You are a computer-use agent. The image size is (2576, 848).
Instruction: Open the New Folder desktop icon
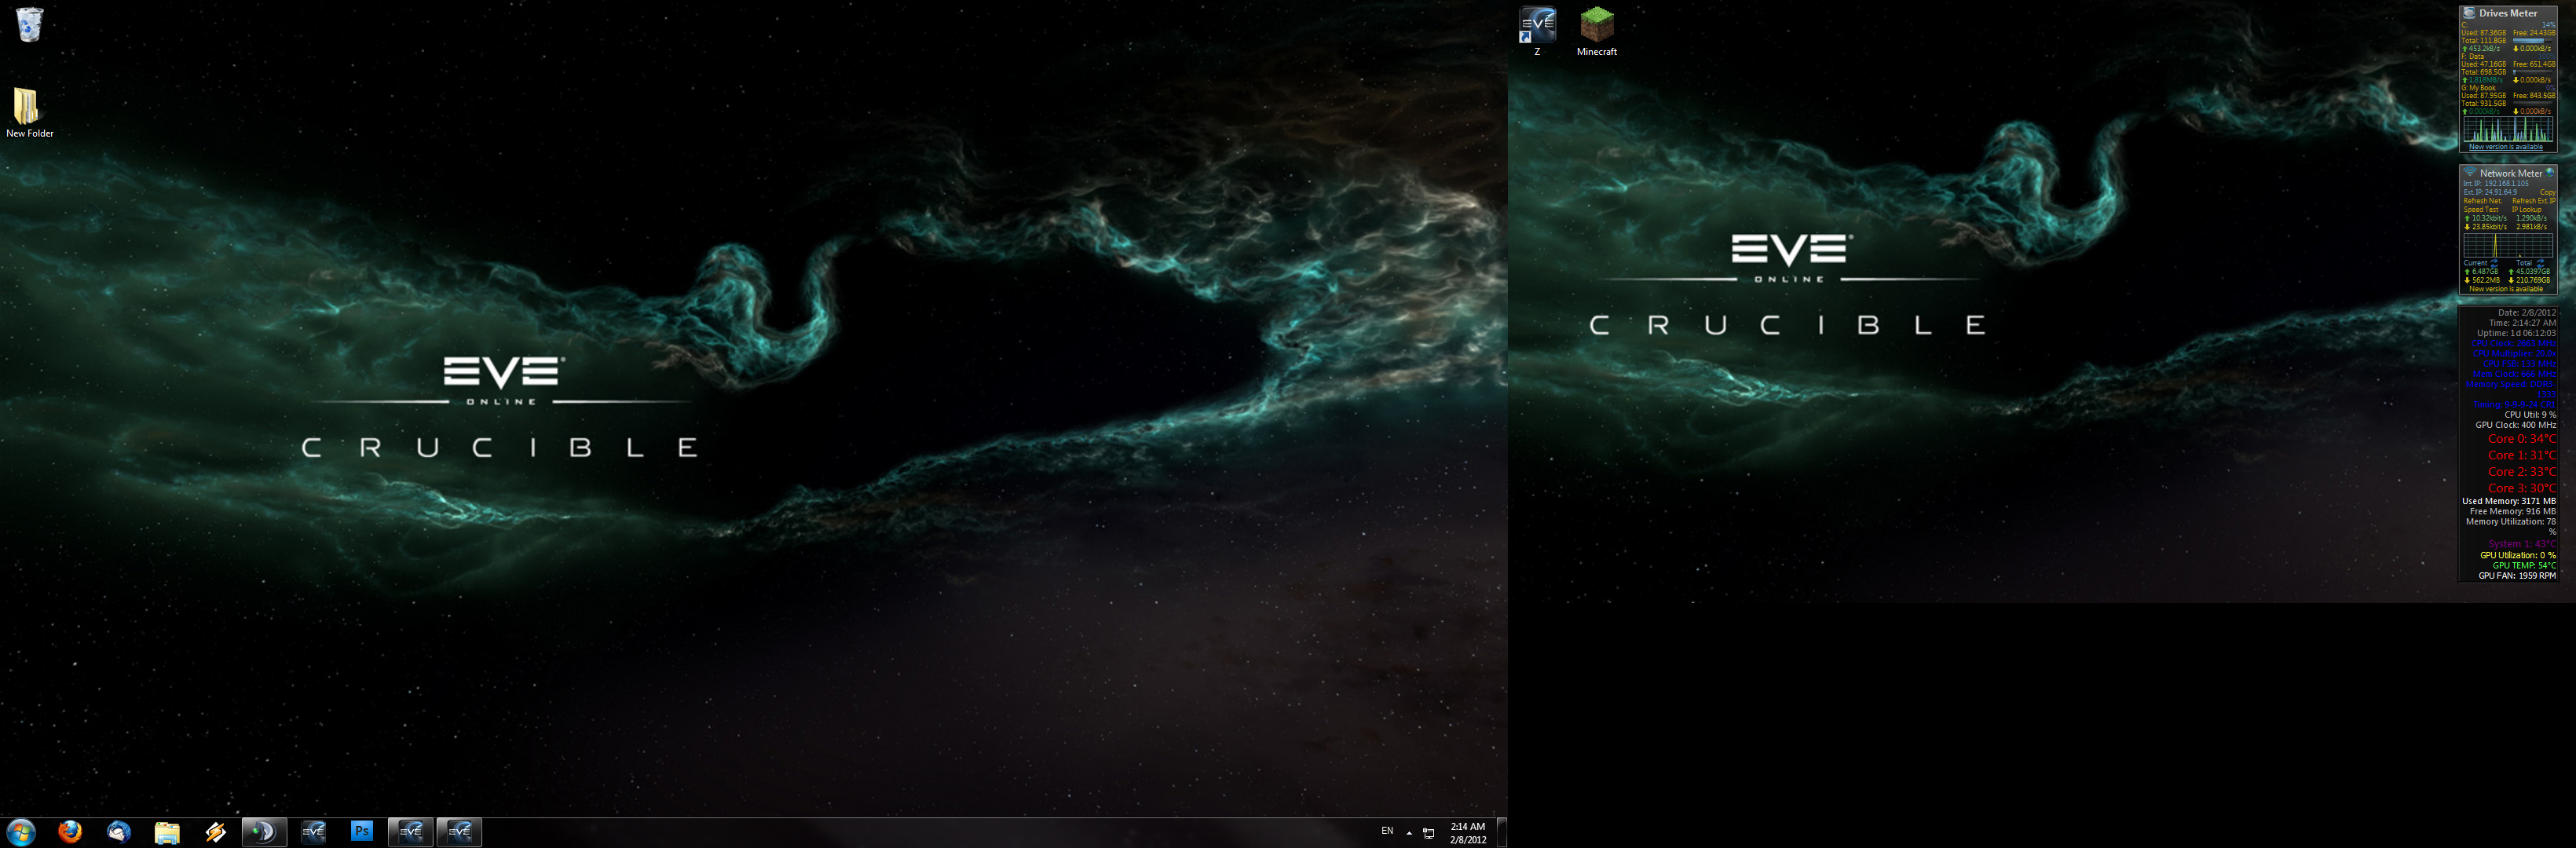coord(27,107)
